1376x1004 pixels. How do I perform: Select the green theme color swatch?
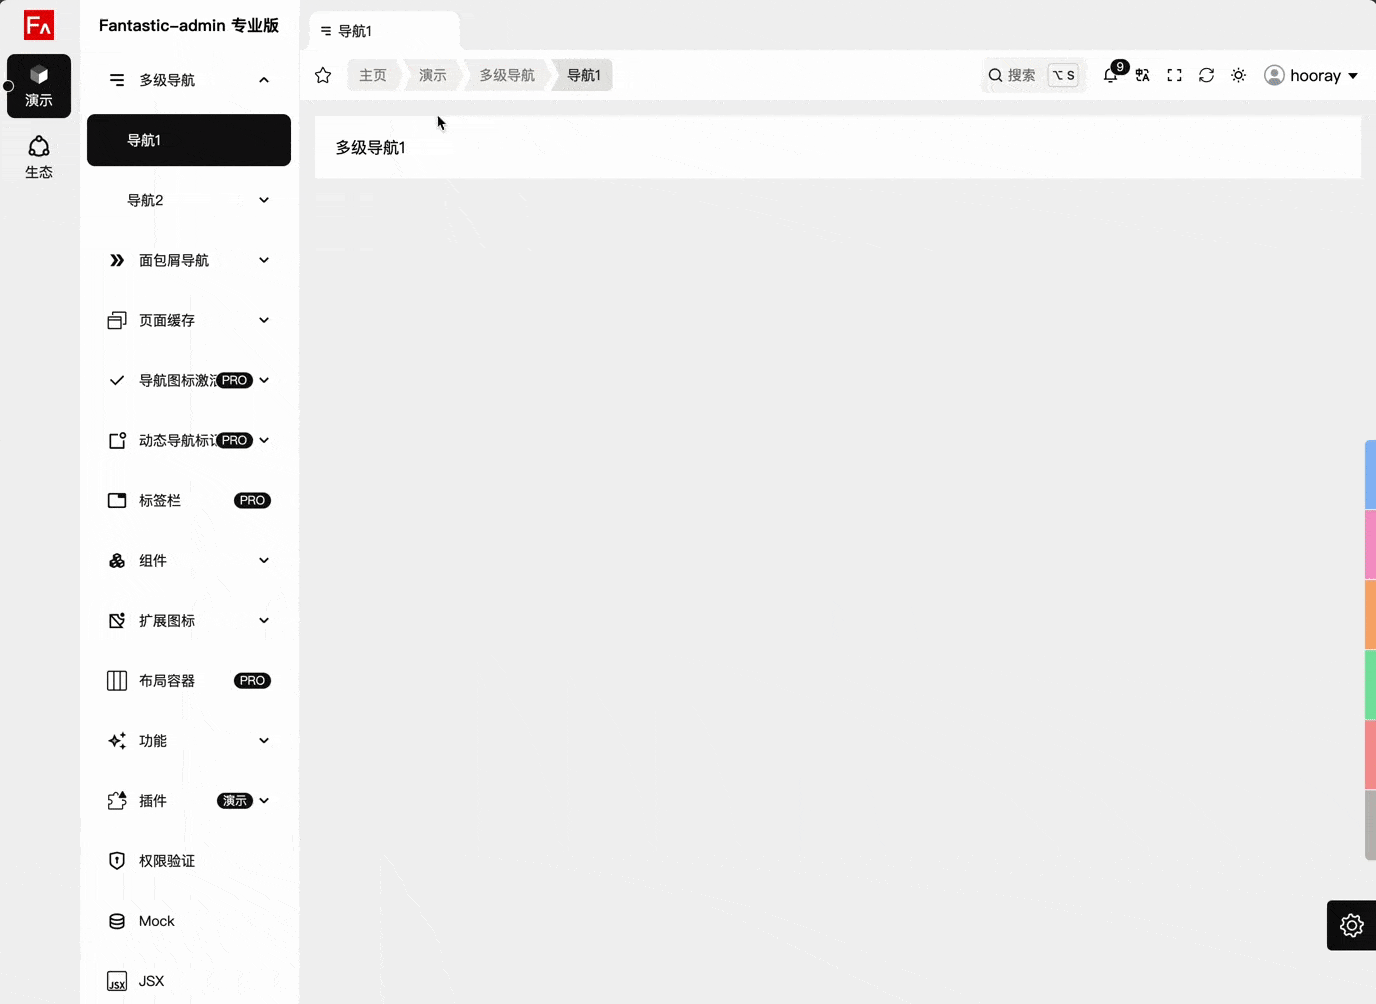click(x=1370, y=685)
